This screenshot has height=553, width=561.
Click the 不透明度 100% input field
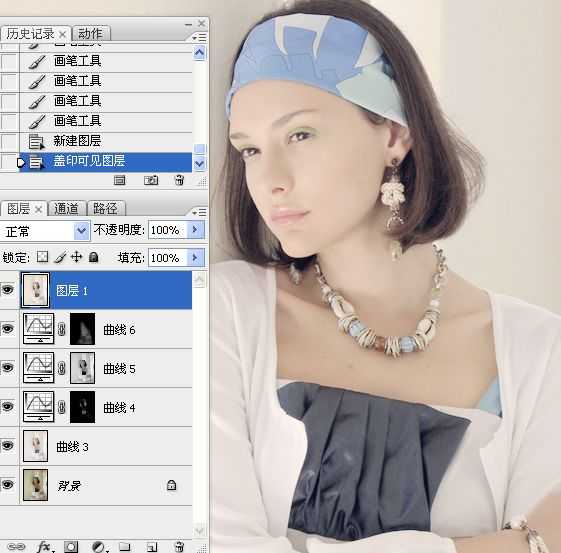[x=167, y=230]
